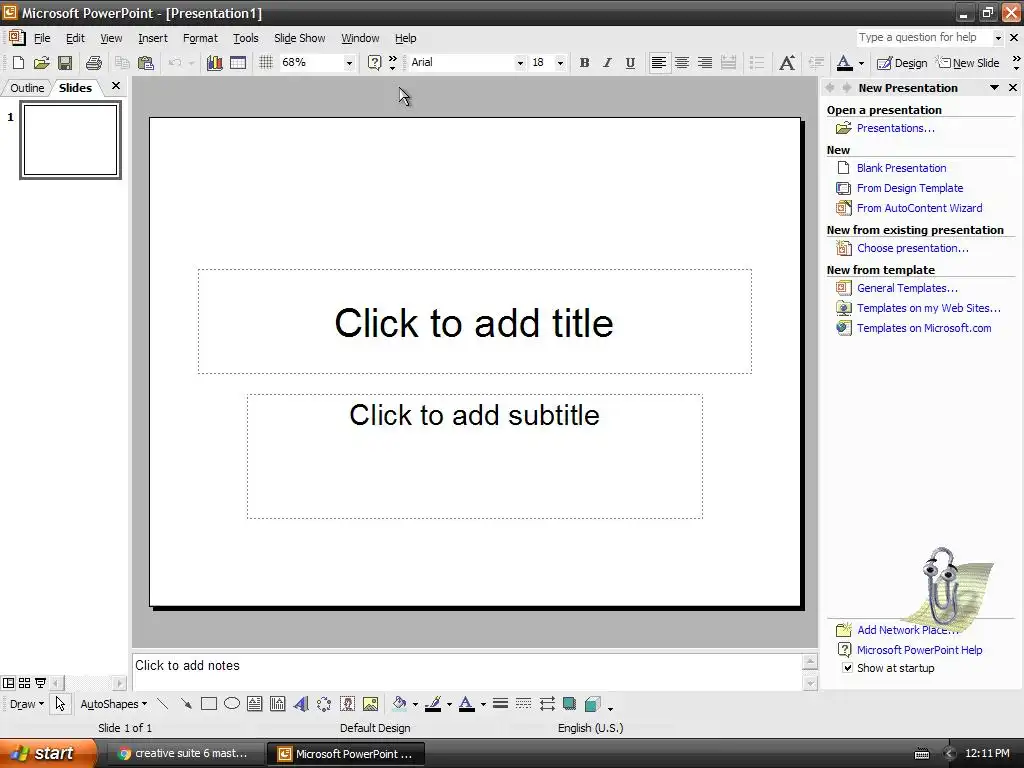The image size is (1024, 768).
Task: Open the Zoom 68% dropdown
Action: coord(349,63)
